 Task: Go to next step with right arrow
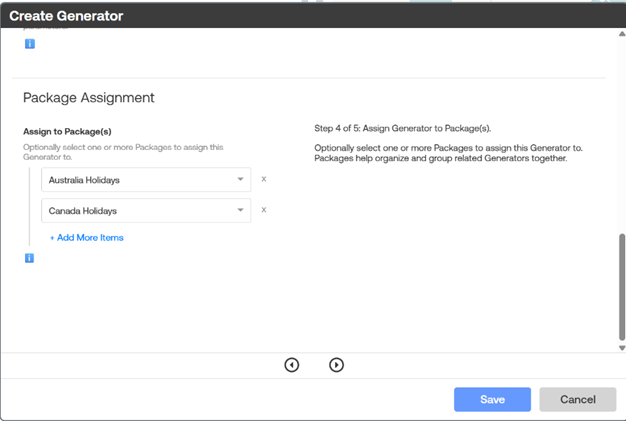click(x=336, y=365)
